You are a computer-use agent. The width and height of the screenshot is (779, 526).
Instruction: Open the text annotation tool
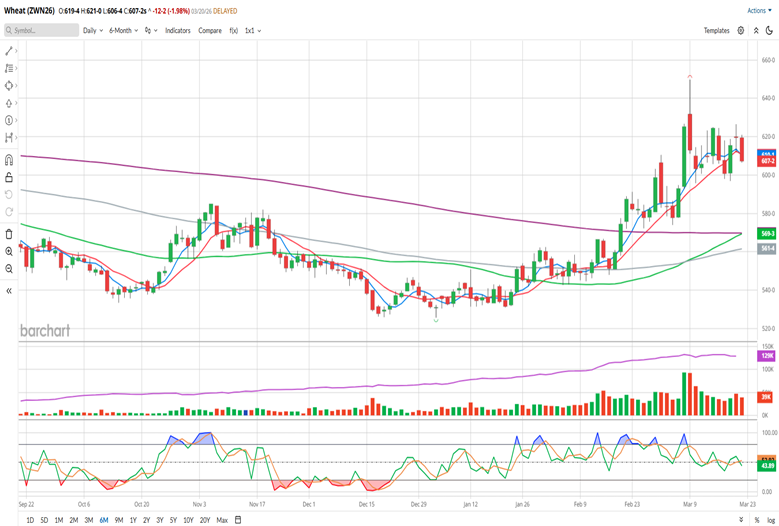pyautogui.click(x=9, y=68)
